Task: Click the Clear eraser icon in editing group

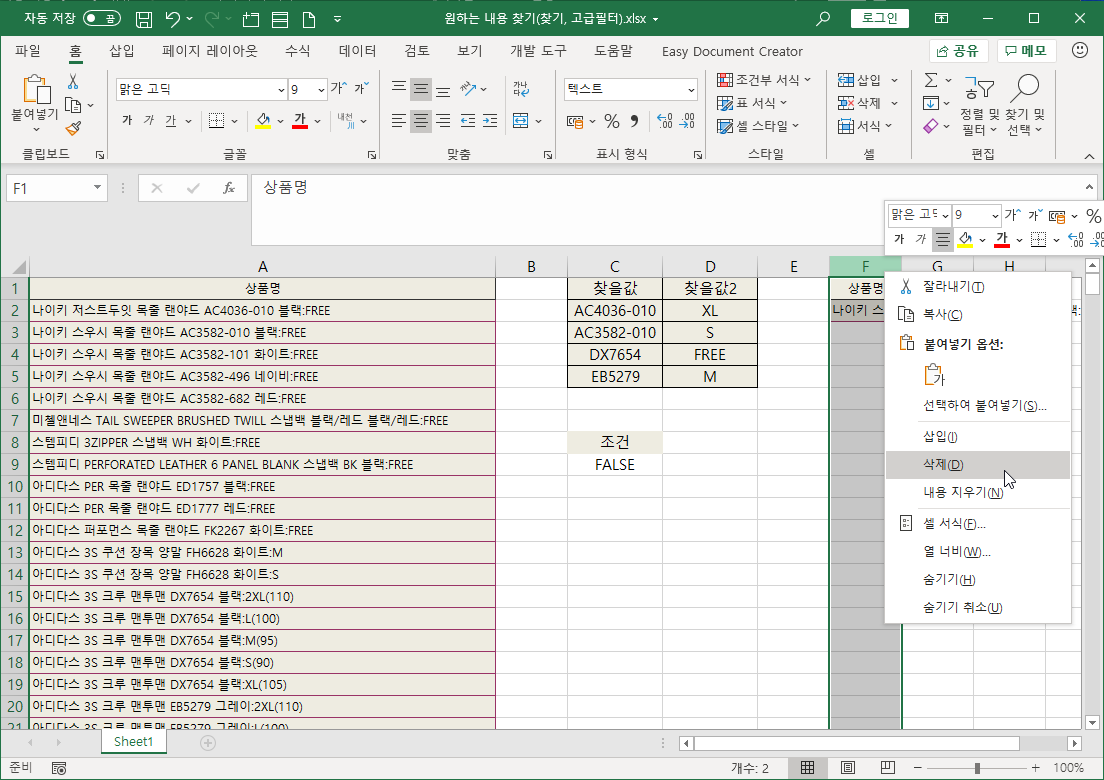Action: [931, 126]
